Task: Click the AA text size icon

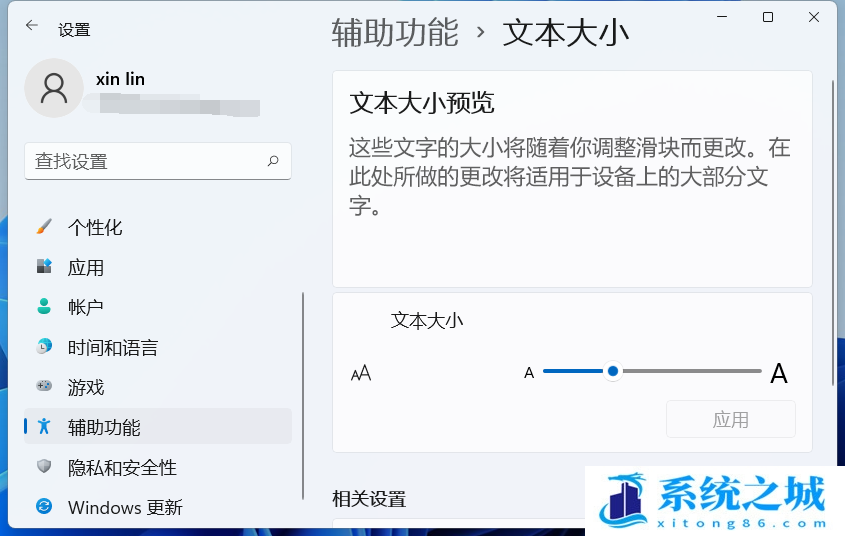Action: [361, 373]
